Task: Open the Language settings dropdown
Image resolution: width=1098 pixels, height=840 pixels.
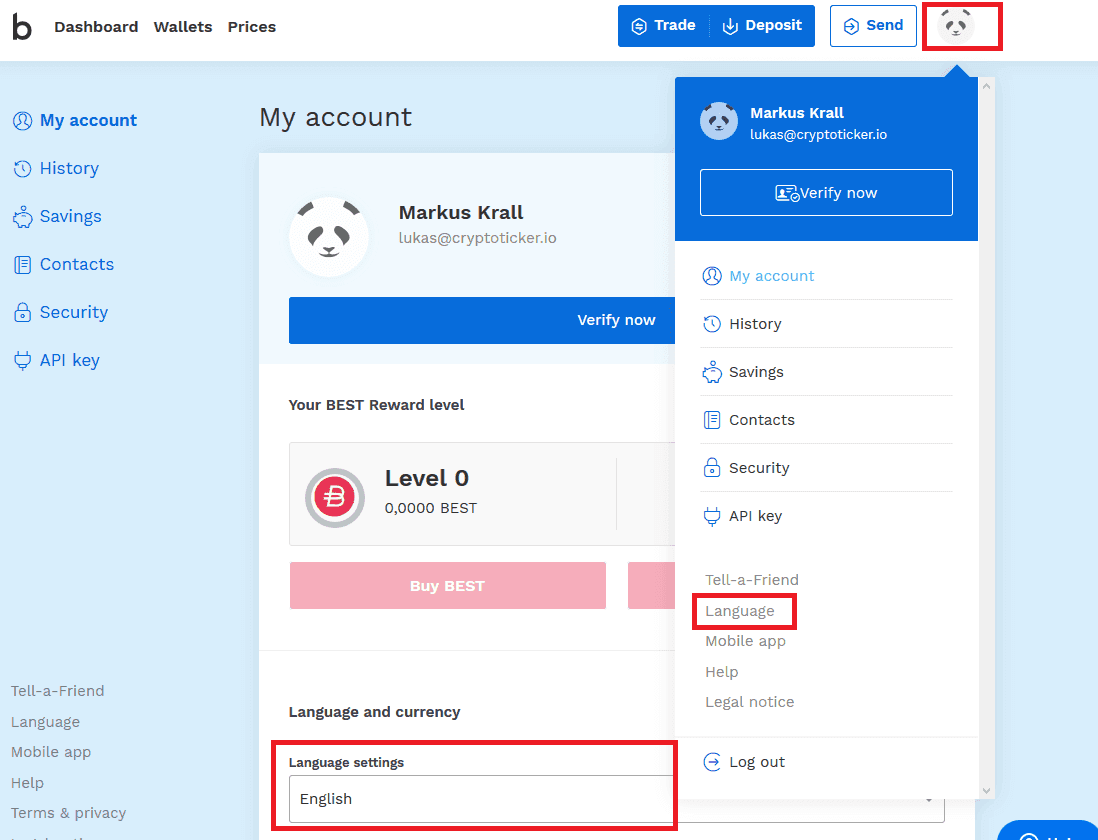Action: tap(480, 799)
